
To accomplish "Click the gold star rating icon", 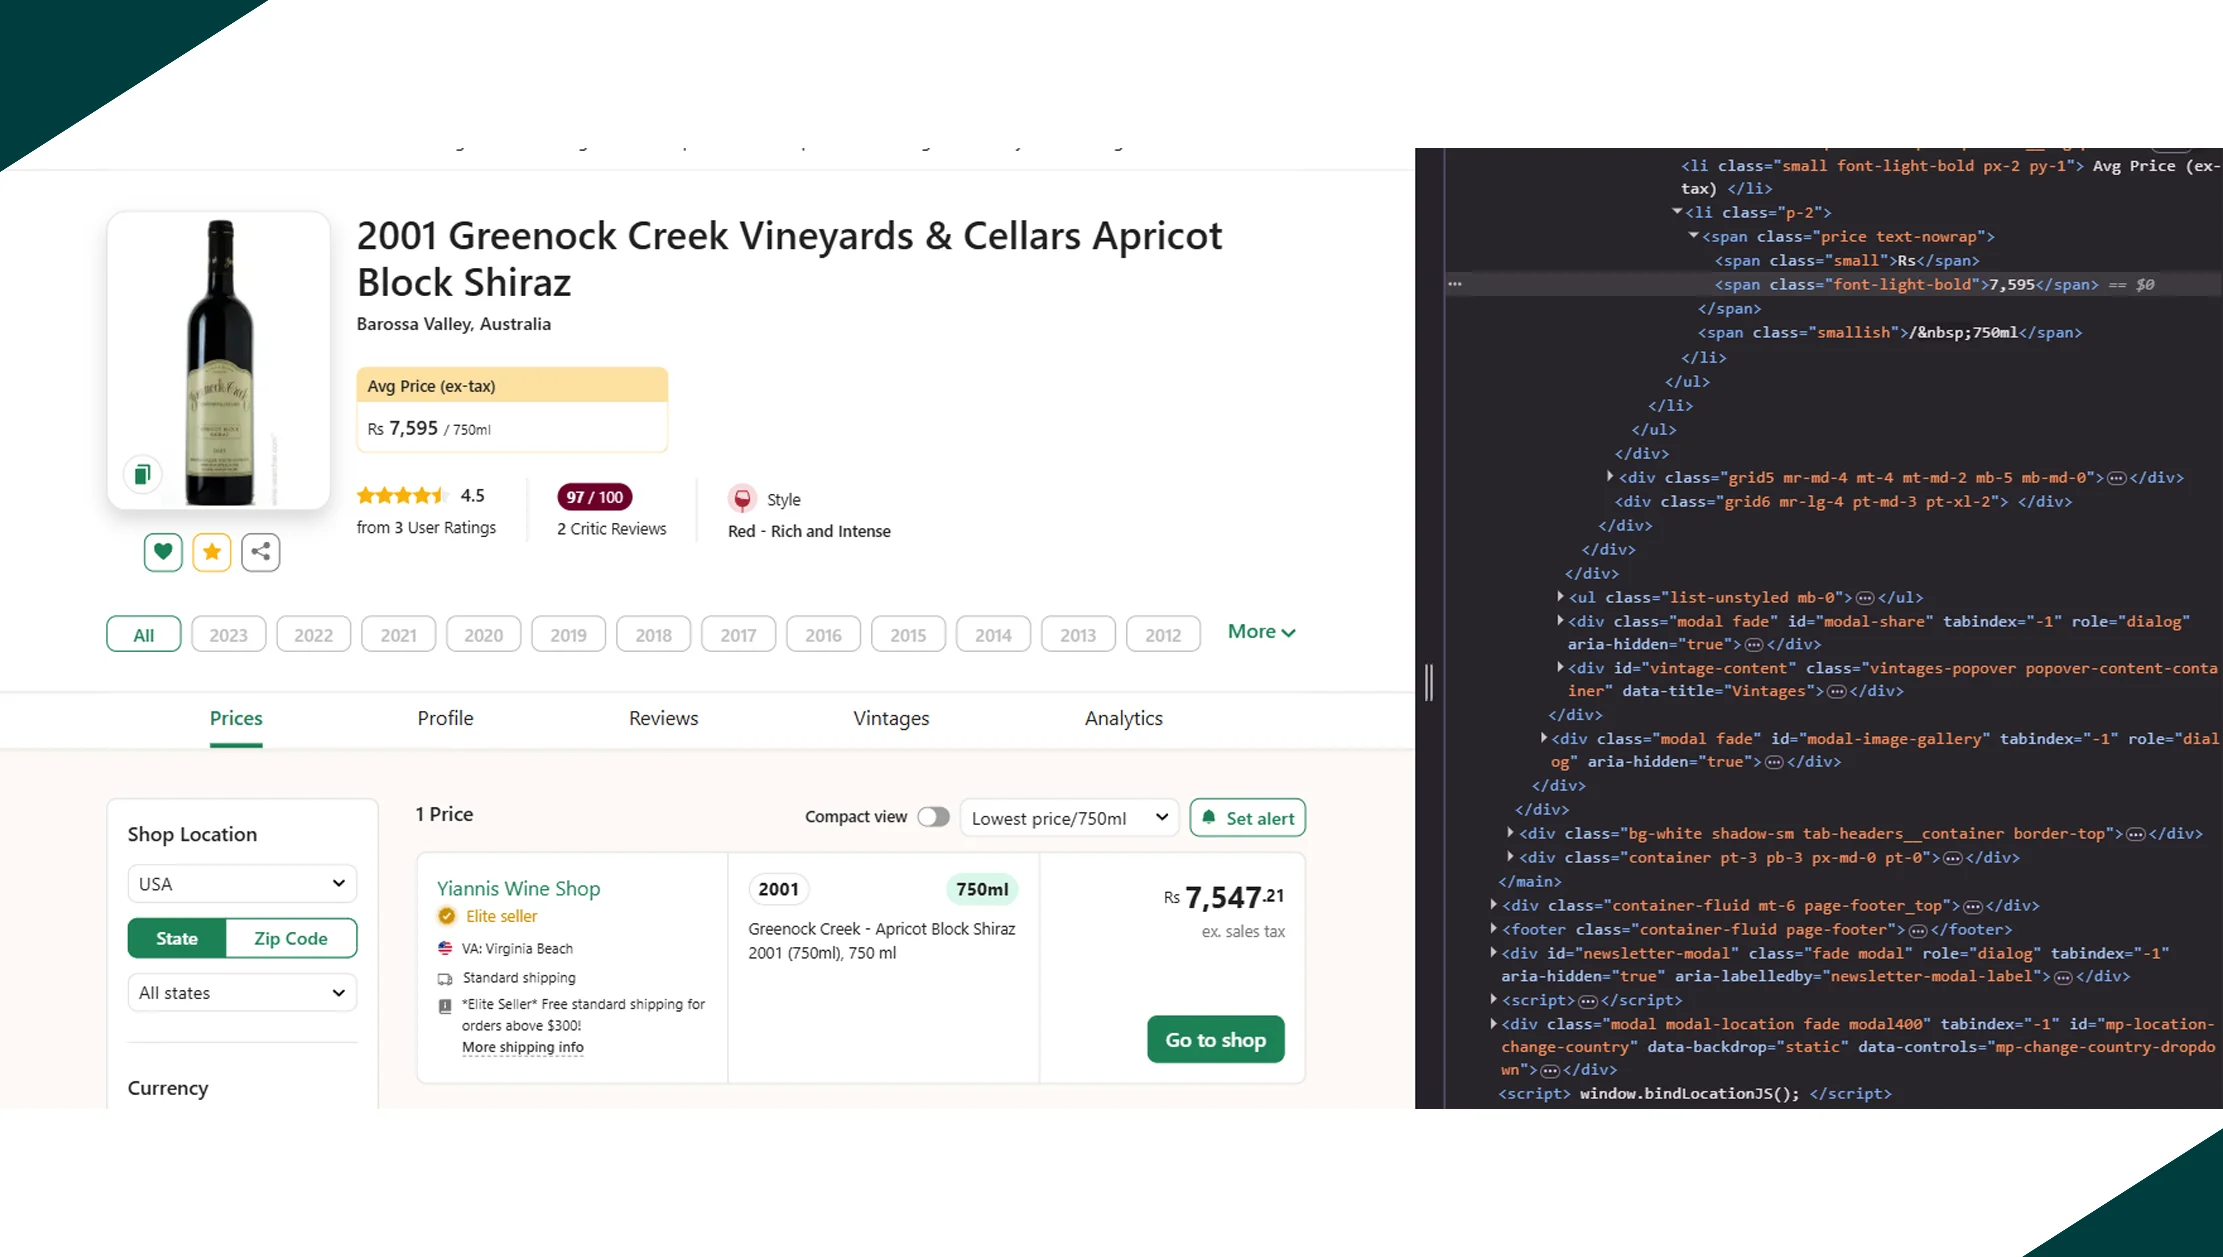I will click(x=212, y=551).
